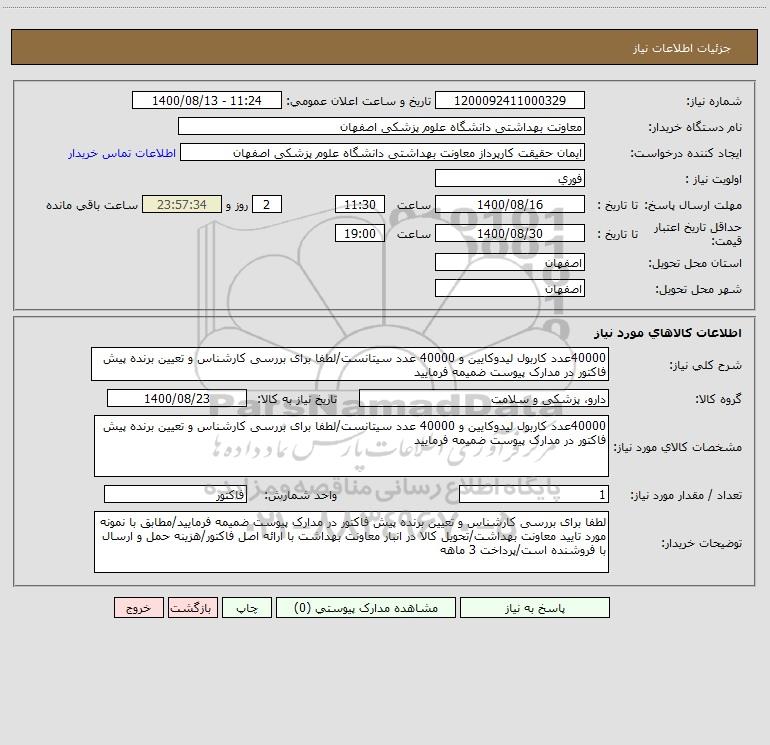Click the deadline time field 11:30
This screenshot has width=770, height=745.
(359, 204)
